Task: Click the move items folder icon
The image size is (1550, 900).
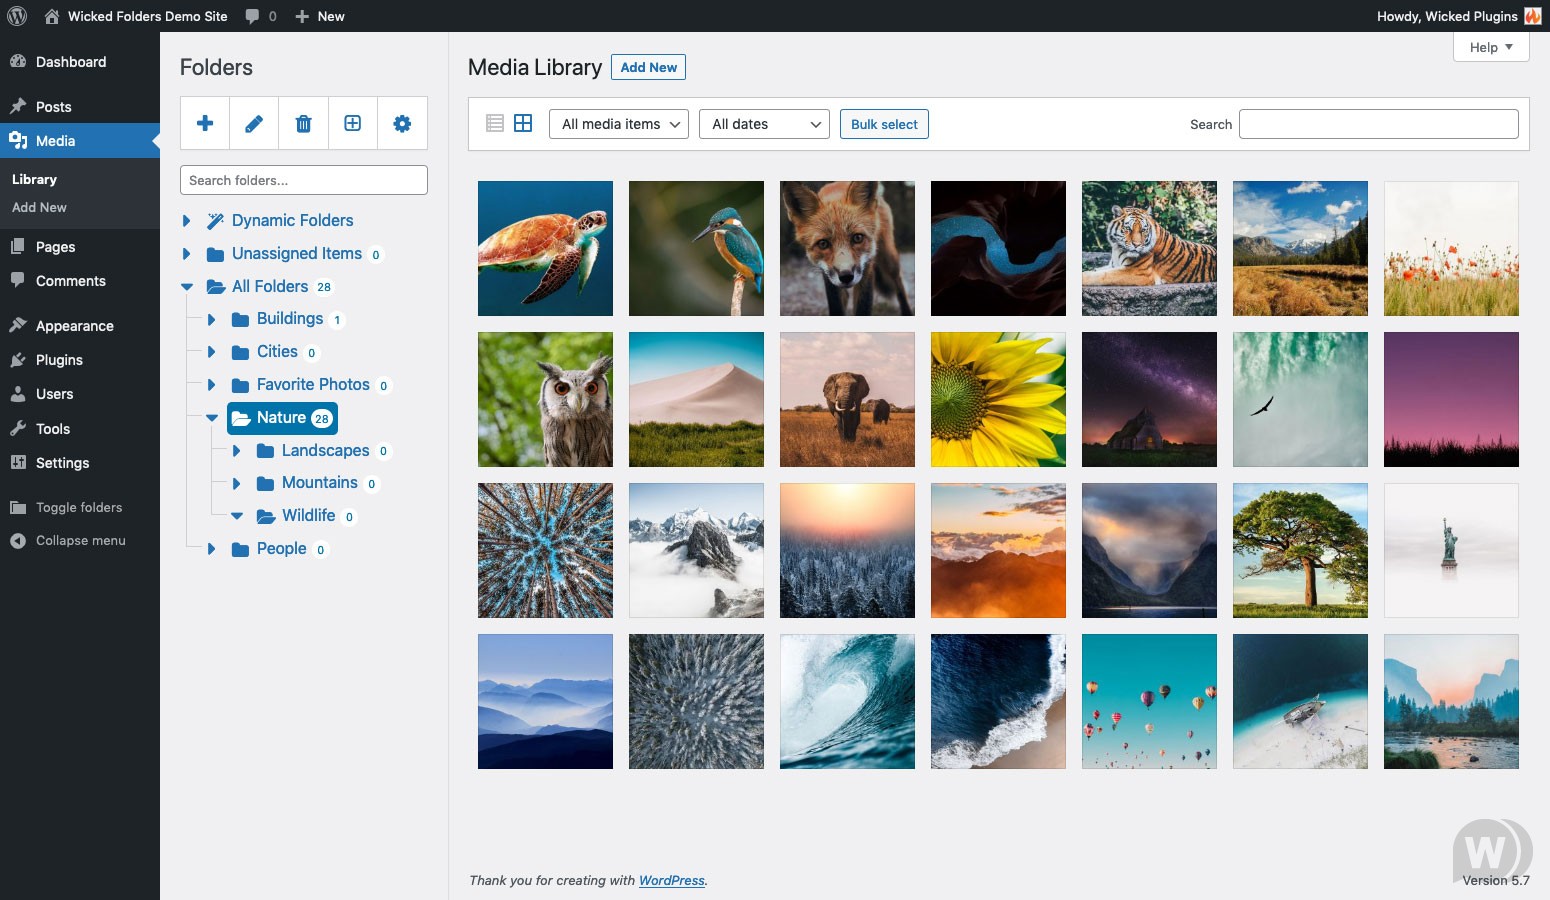Action: coord(353,122)
